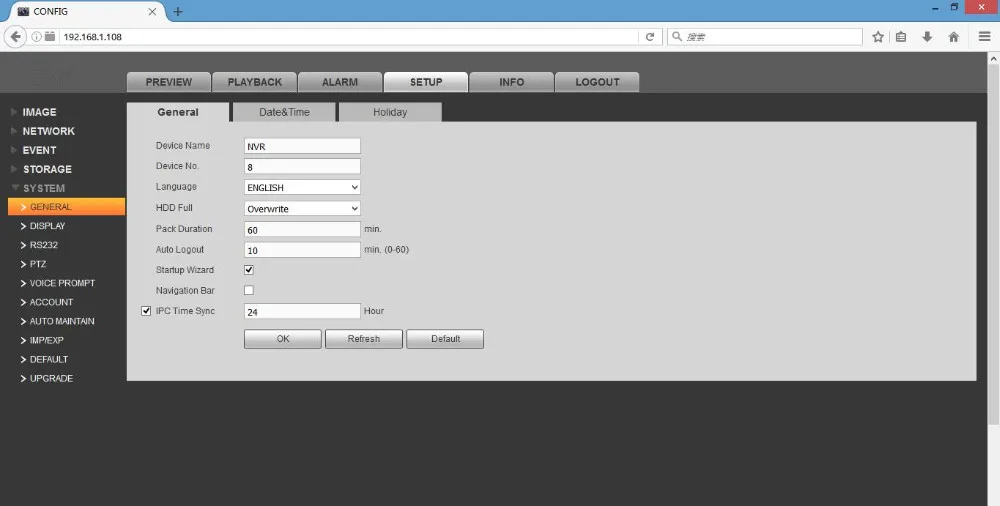Close the CONFIG browser tab
This screenshot has height=506, width=1000.
point(152,11)
